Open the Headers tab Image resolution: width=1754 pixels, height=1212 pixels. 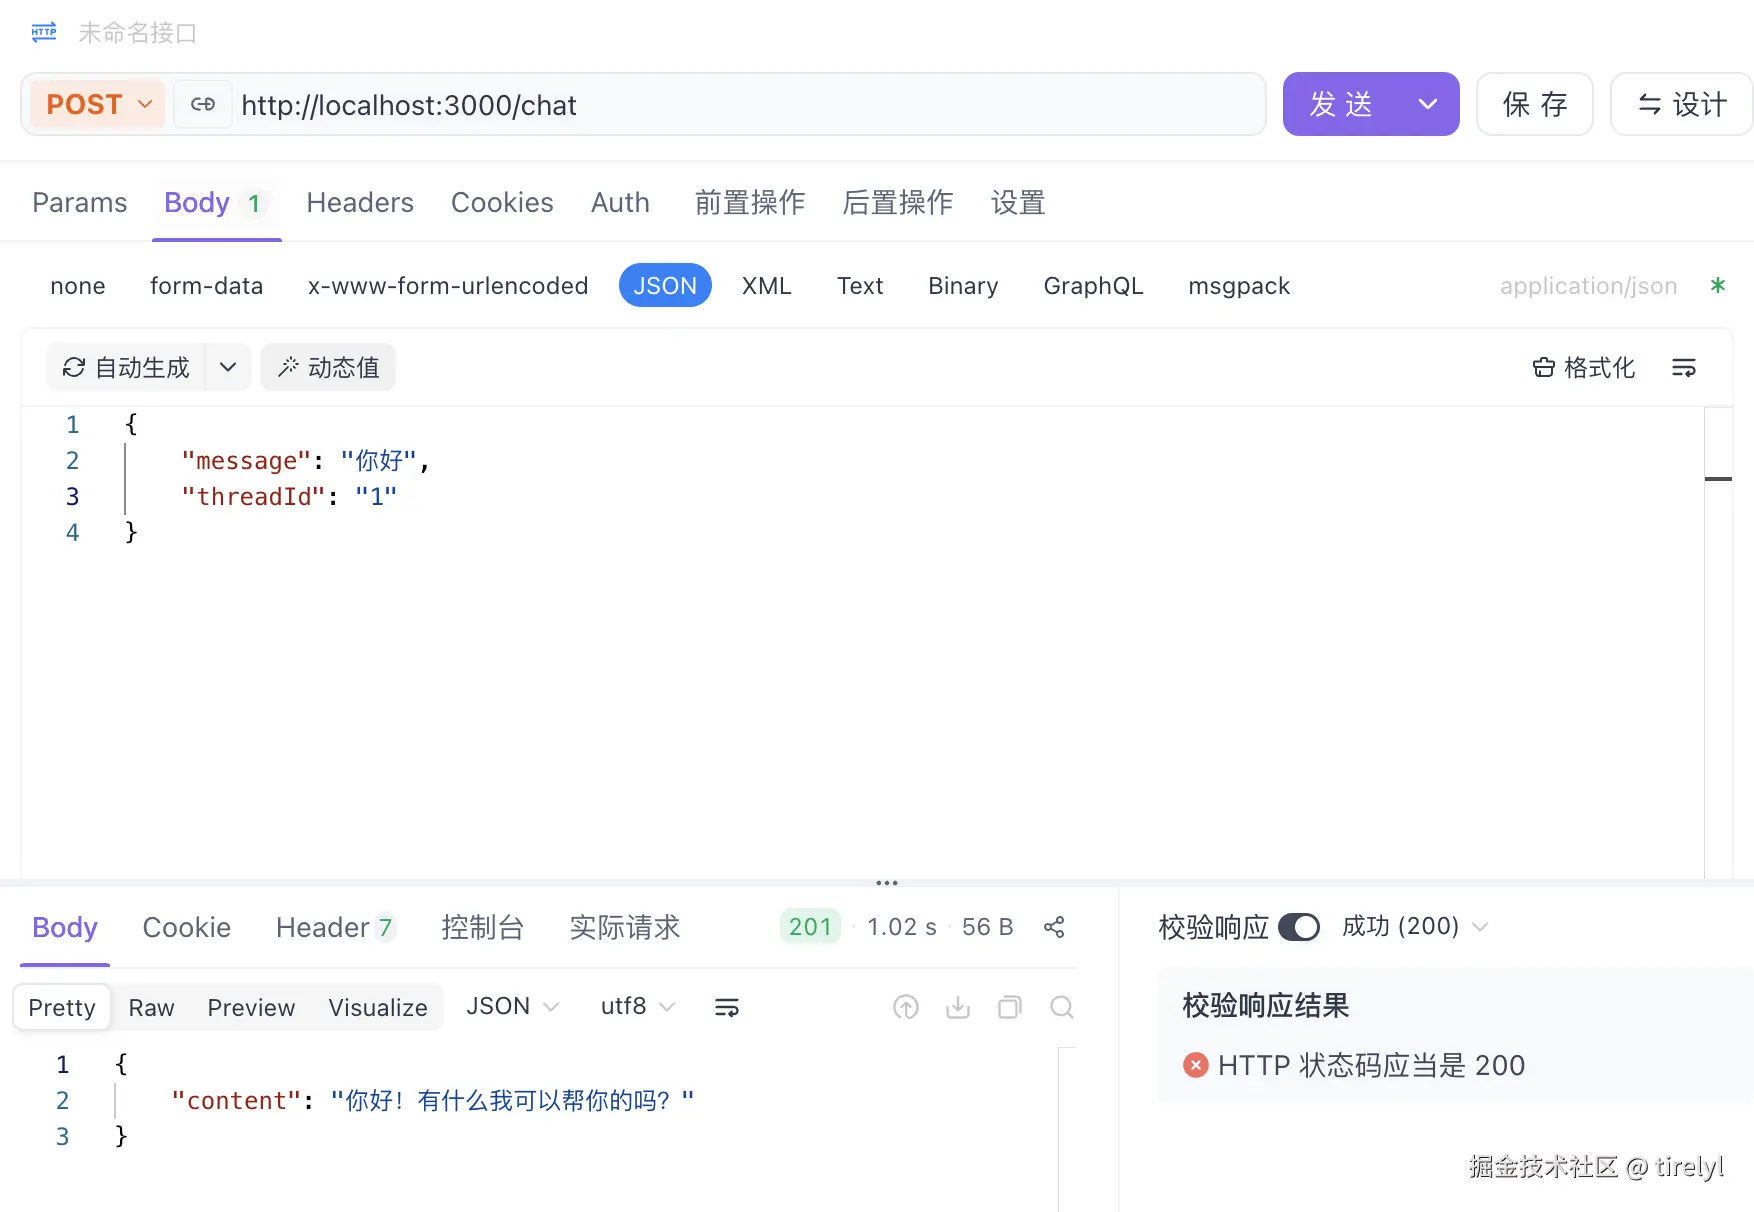tap(360, 203)
